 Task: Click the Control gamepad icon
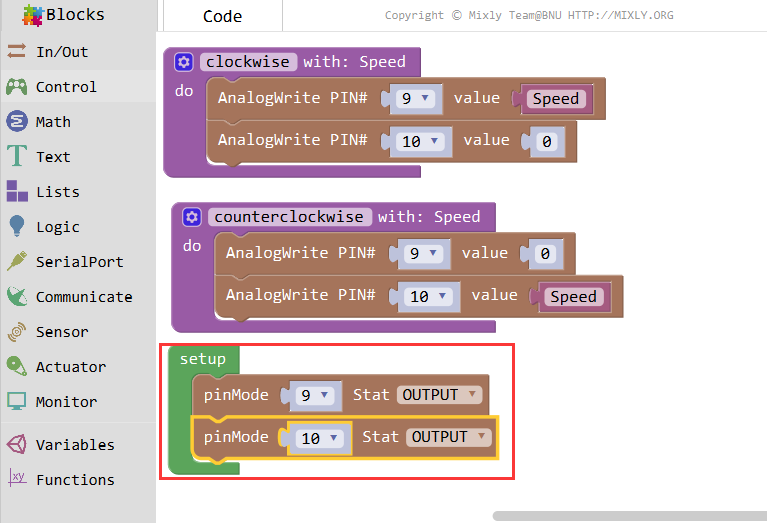click(x=17, y=87)
